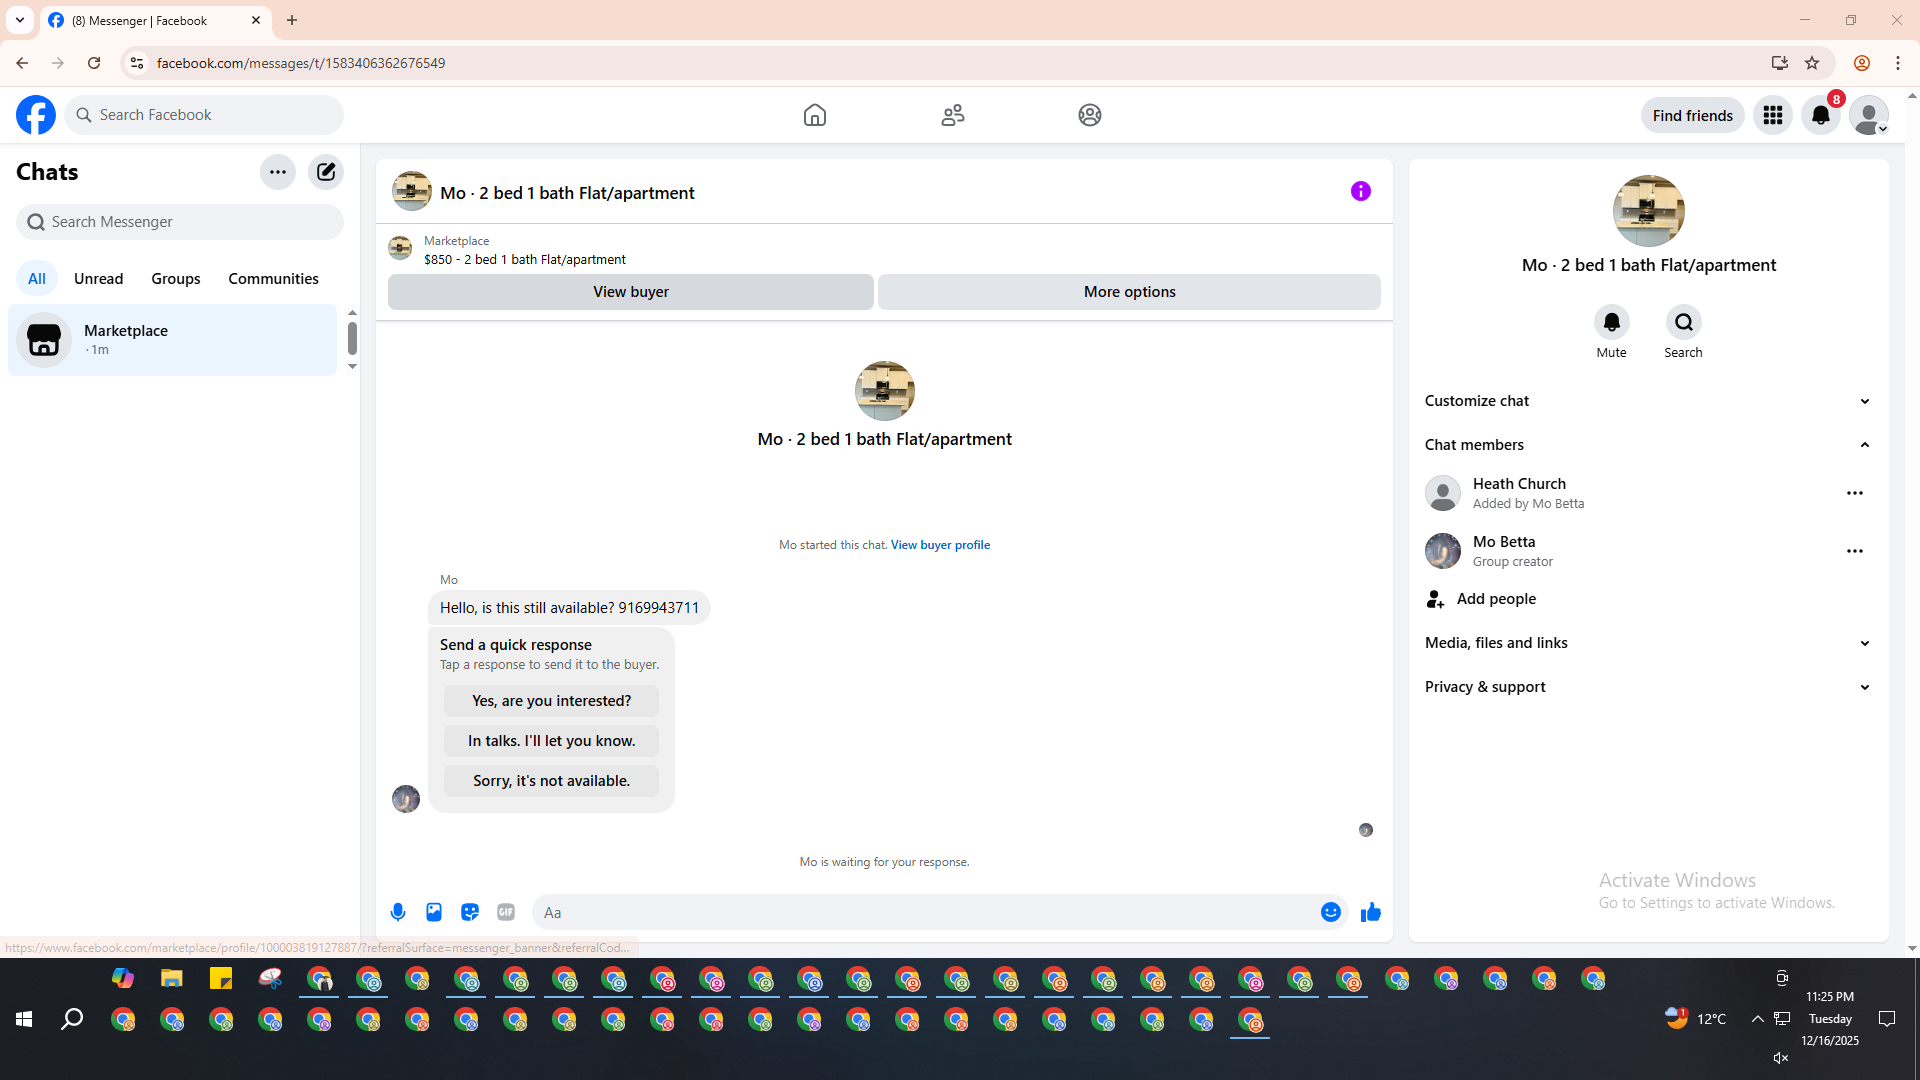Image resolution: width=1920 pixels, height=1080 pixels.
Task: Open the Chrome three-dot menu
Action: (1898, 63)
